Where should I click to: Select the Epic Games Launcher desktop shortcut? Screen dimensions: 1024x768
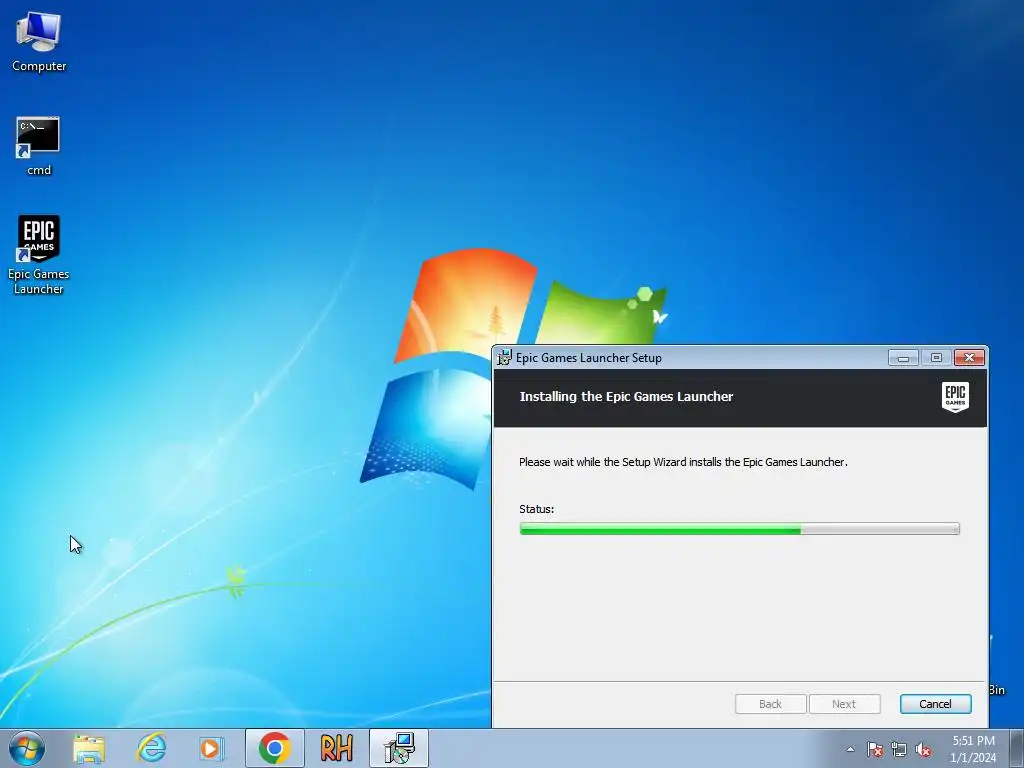[x=39, y=255]
